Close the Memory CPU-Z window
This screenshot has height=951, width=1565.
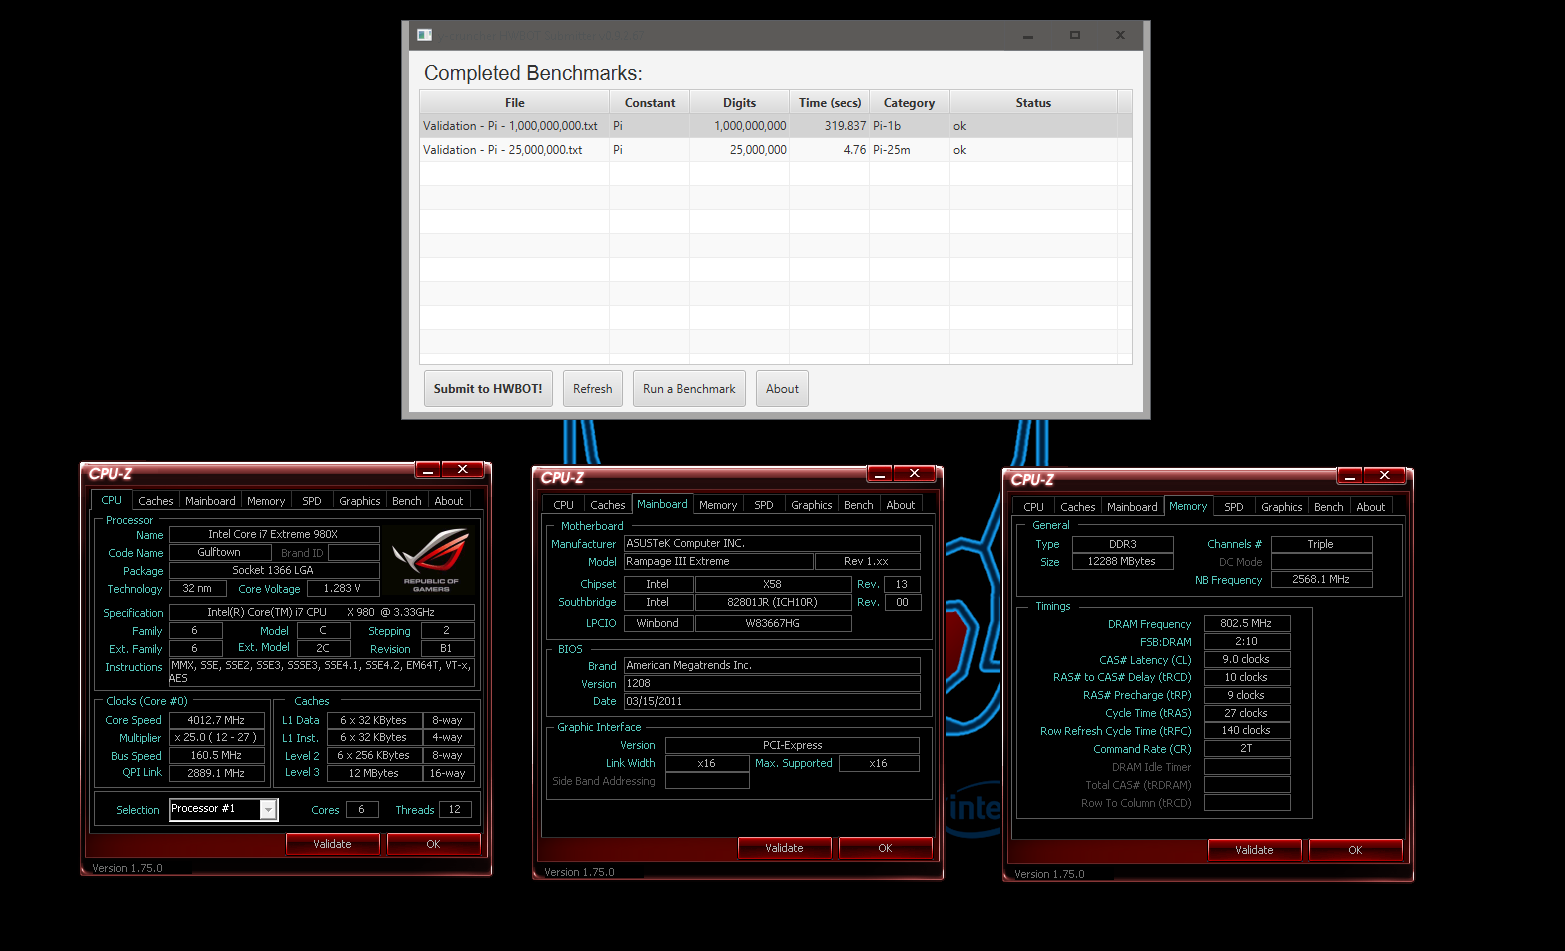pos(1385,476)
